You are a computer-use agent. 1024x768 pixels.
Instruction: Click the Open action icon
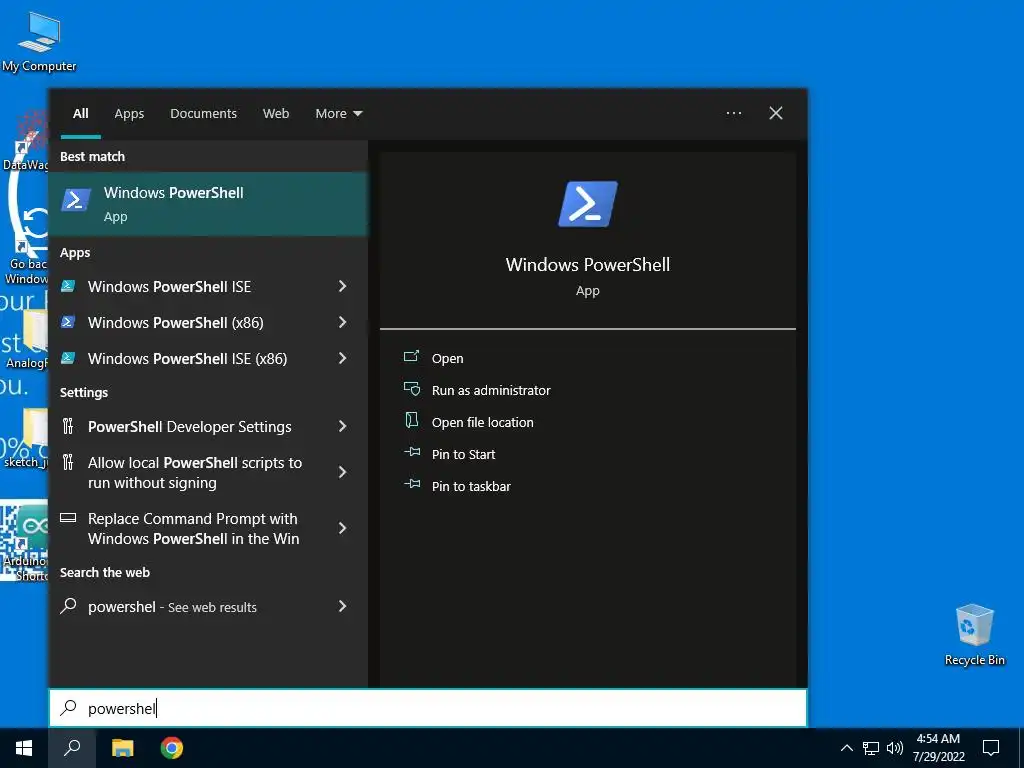[411, 357]
